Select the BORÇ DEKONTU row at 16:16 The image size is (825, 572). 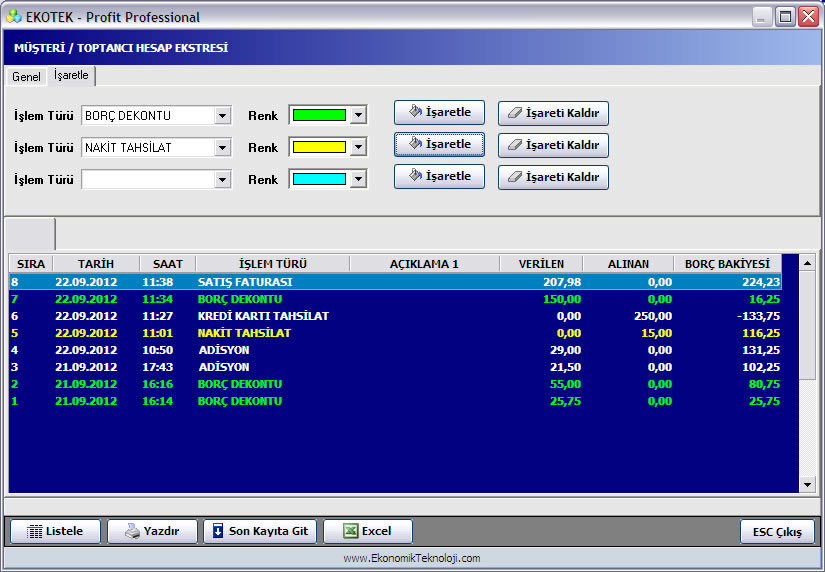tap(395, 384)
